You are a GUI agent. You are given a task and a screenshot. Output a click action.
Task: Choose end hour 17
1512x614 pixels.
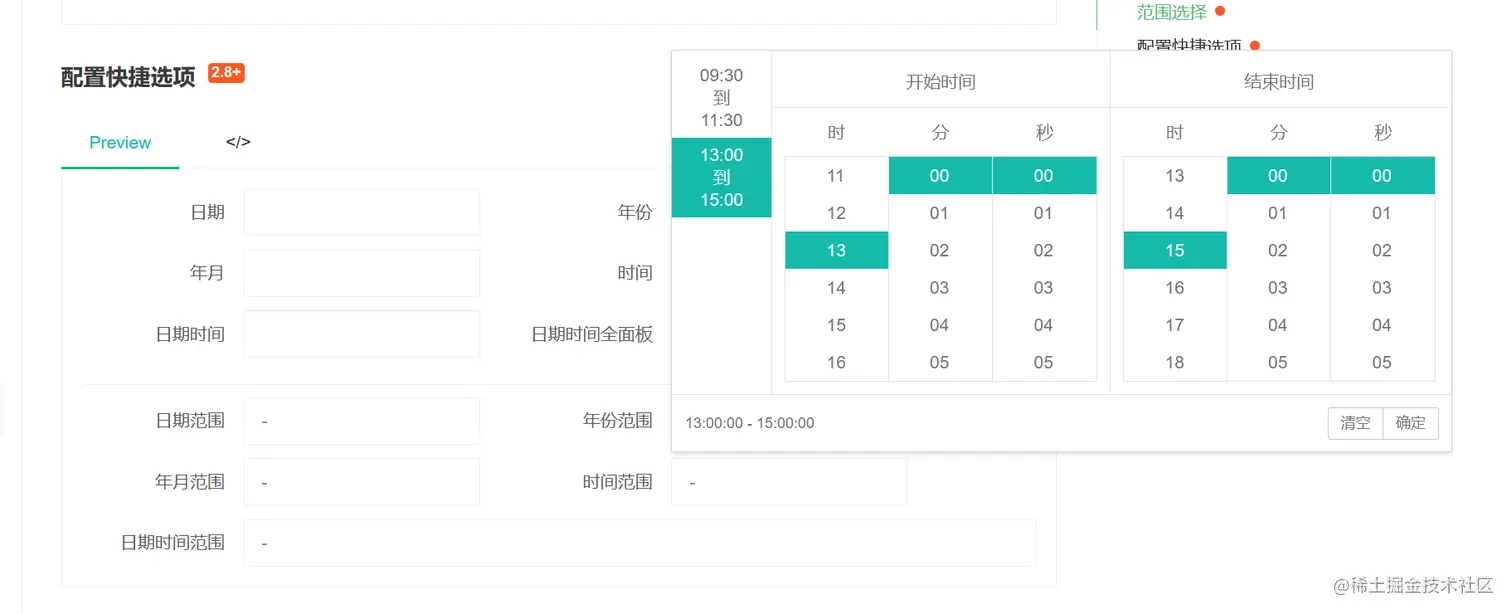(x=1175, y=325)
